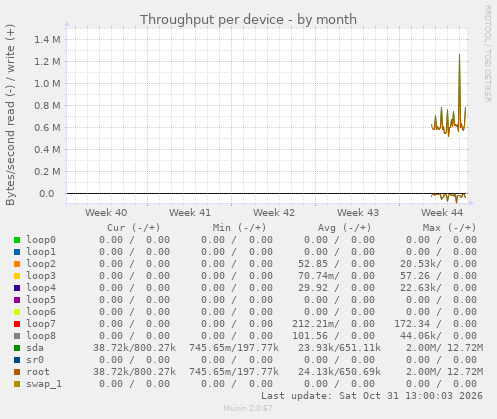Image resolution: width=497 pixels, height=419 pixels.
Task: Select the swap_1 legend label
Action: [44, 384]
